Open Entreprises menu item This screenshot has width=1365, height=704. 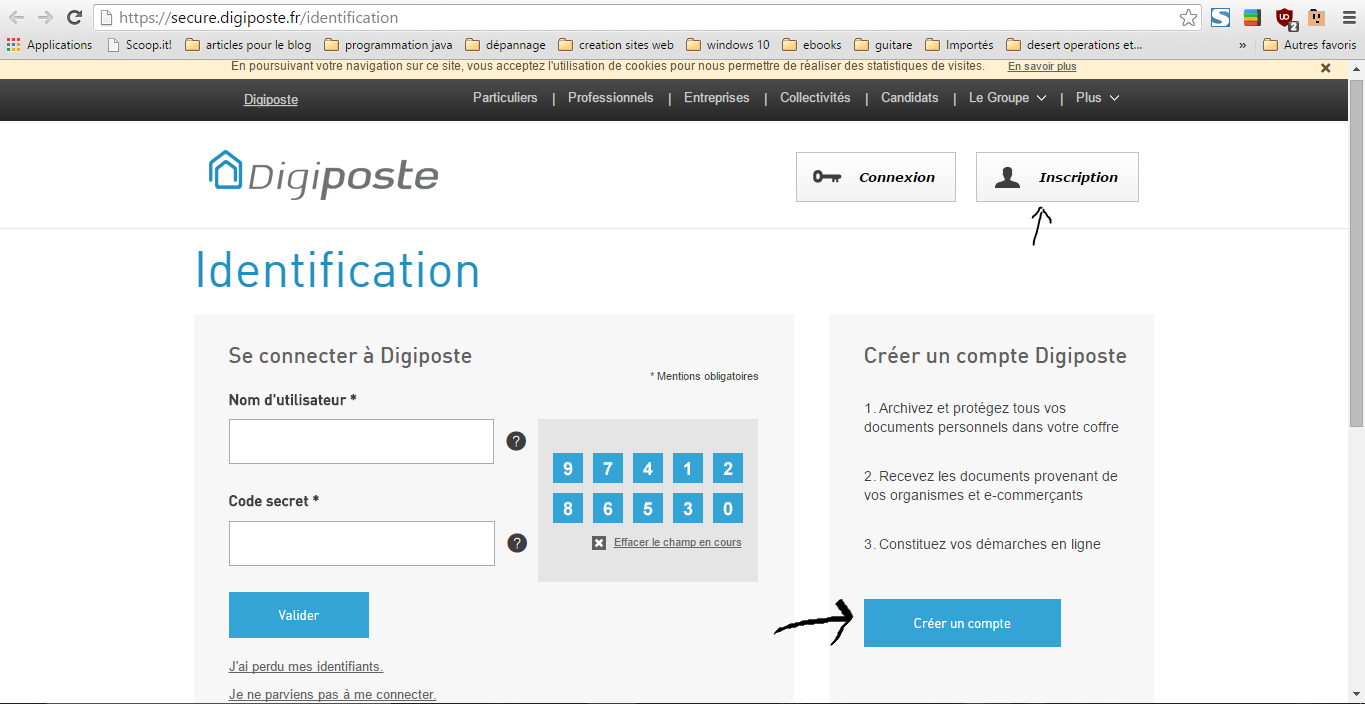coord(717,98)
